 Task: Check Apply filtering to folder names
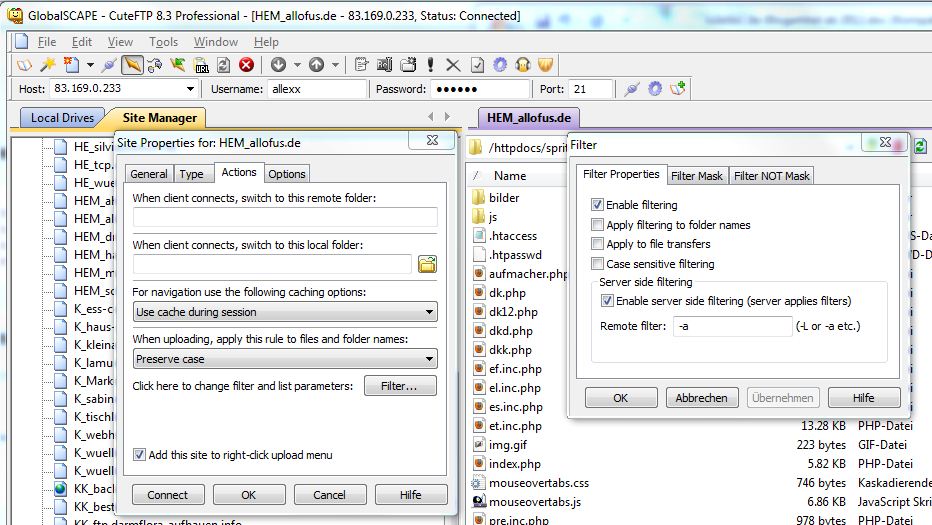(x=597, y=224)
